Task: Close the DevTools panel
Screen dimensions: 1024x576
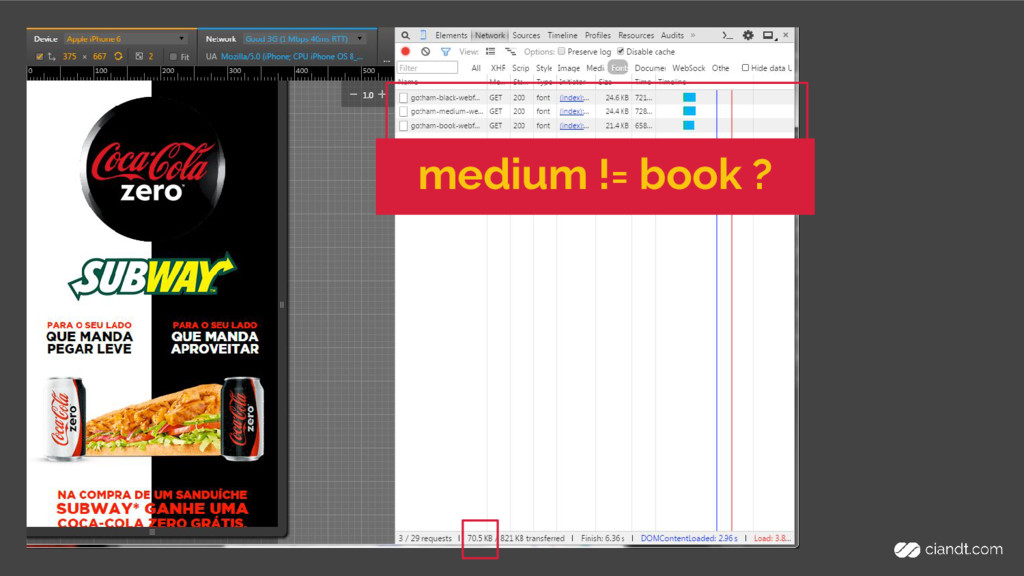Action: (786, 35)
